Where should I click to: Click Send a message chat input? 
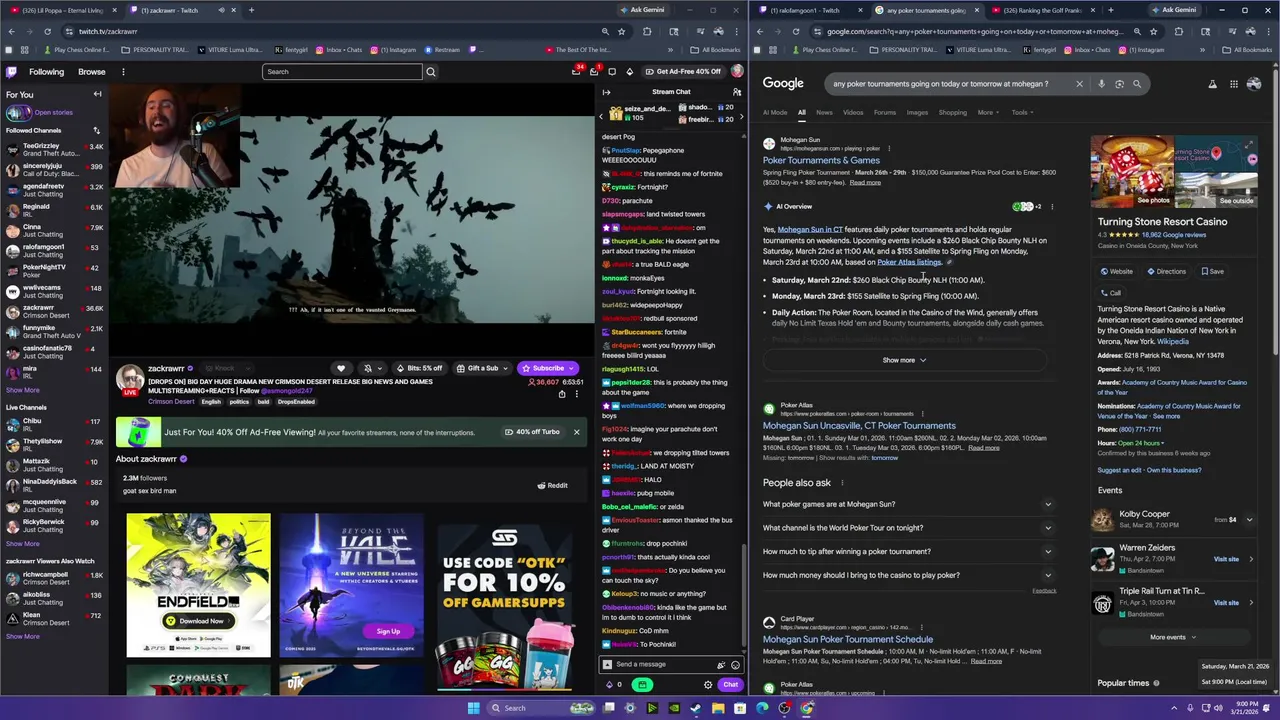(663, 664)
